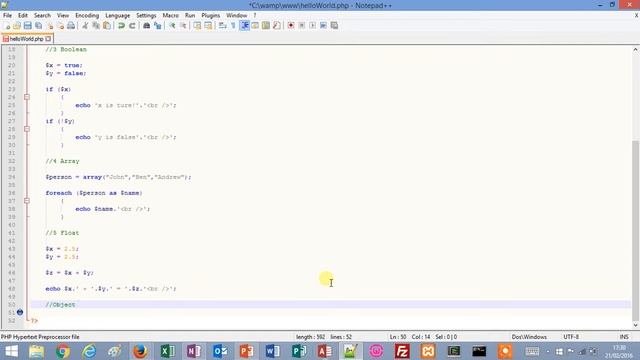Click the Playback macro icon
Viewport: 640px width, 360px height.
312,26
